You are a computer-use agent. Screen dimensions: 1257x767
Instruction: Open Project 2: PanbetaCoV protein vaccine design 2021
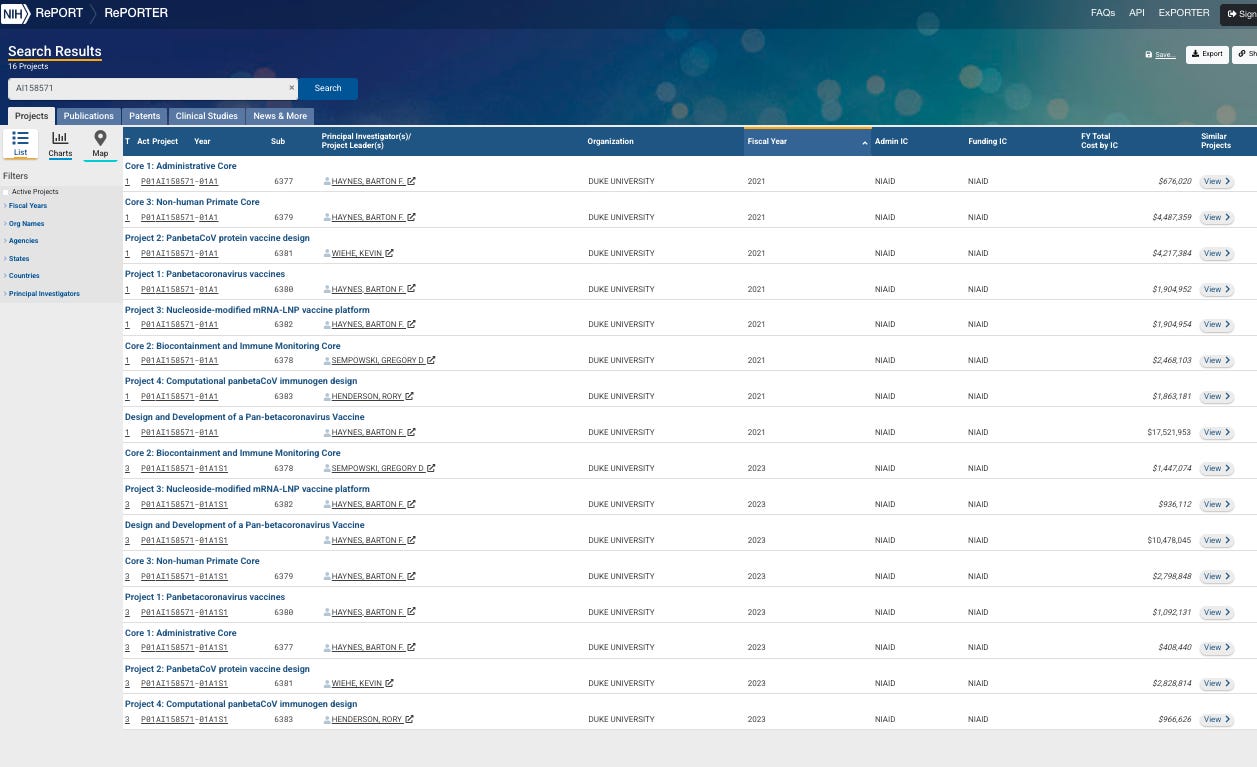(x=217, y=238)
